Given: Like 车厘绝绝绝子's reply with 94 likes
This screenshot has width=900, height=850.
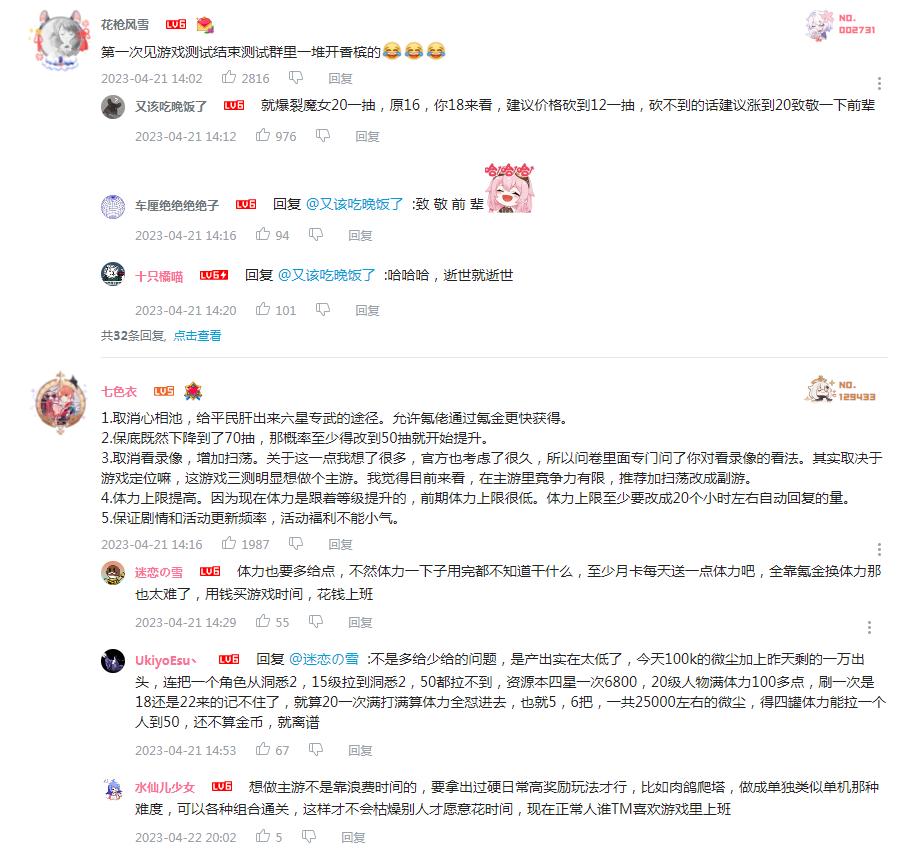Looking at the screenshot, I should tap(263, 235).
